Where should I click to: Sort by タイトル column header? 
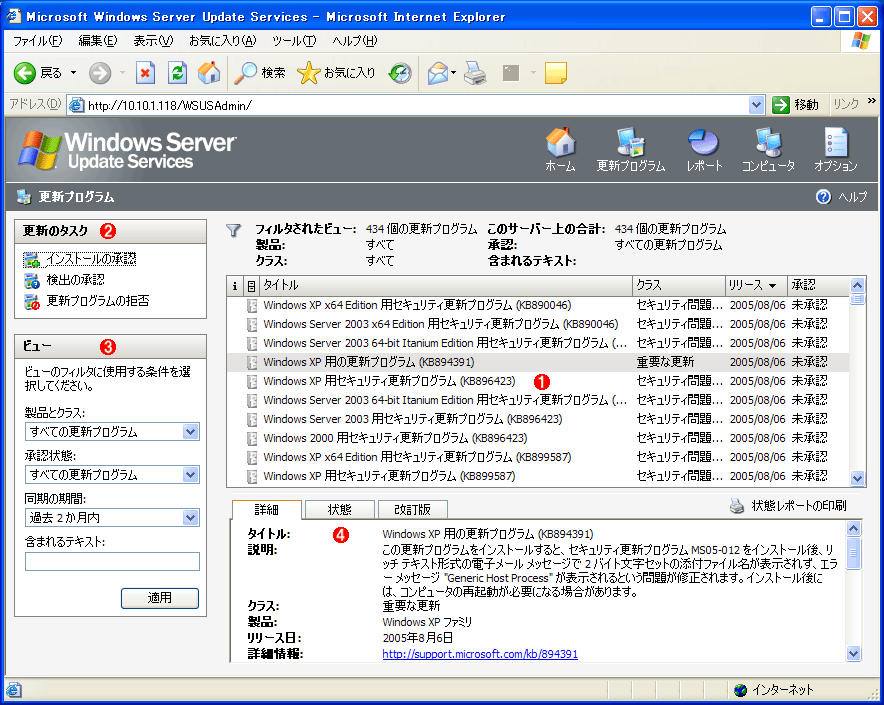point(445,285)
